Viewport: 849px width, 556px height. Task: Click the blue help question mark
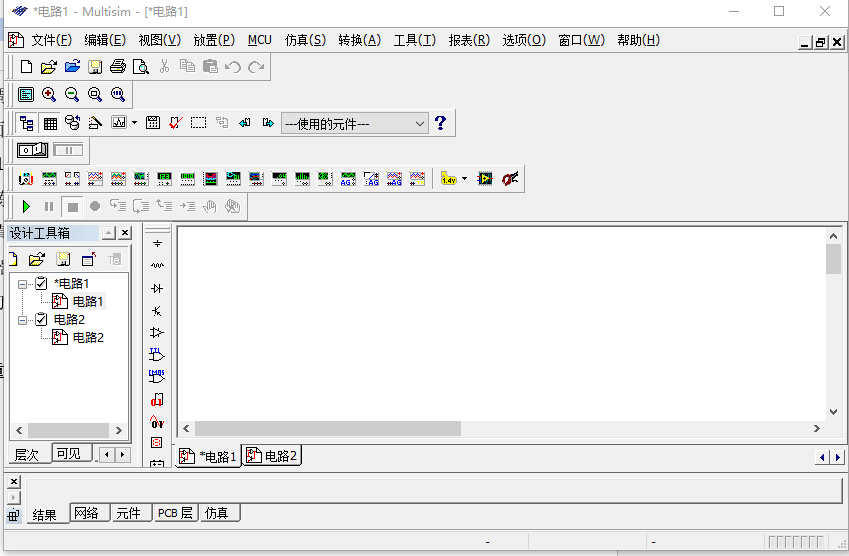pos(440,123)
